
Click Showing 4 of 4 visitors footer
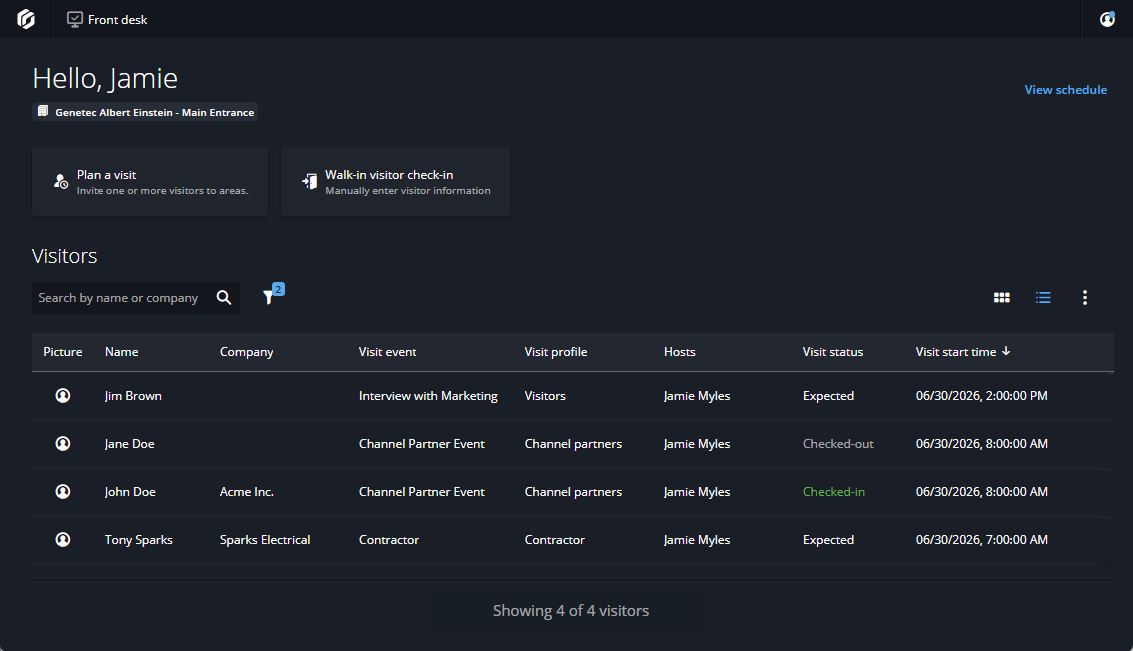[x=570, y=611]
